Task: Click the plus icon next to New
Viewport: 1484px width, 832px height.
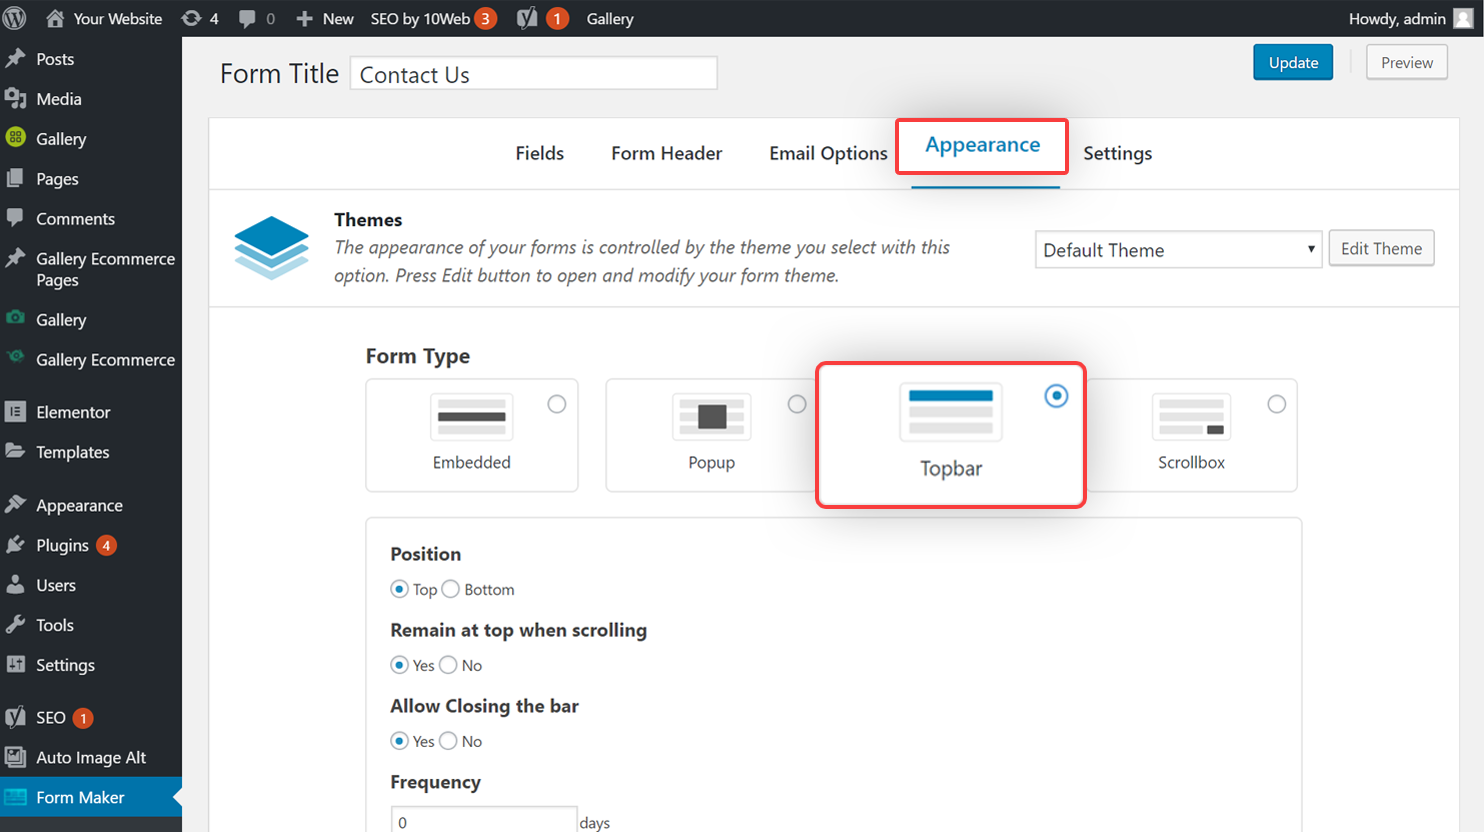Action: click(305, 19)
